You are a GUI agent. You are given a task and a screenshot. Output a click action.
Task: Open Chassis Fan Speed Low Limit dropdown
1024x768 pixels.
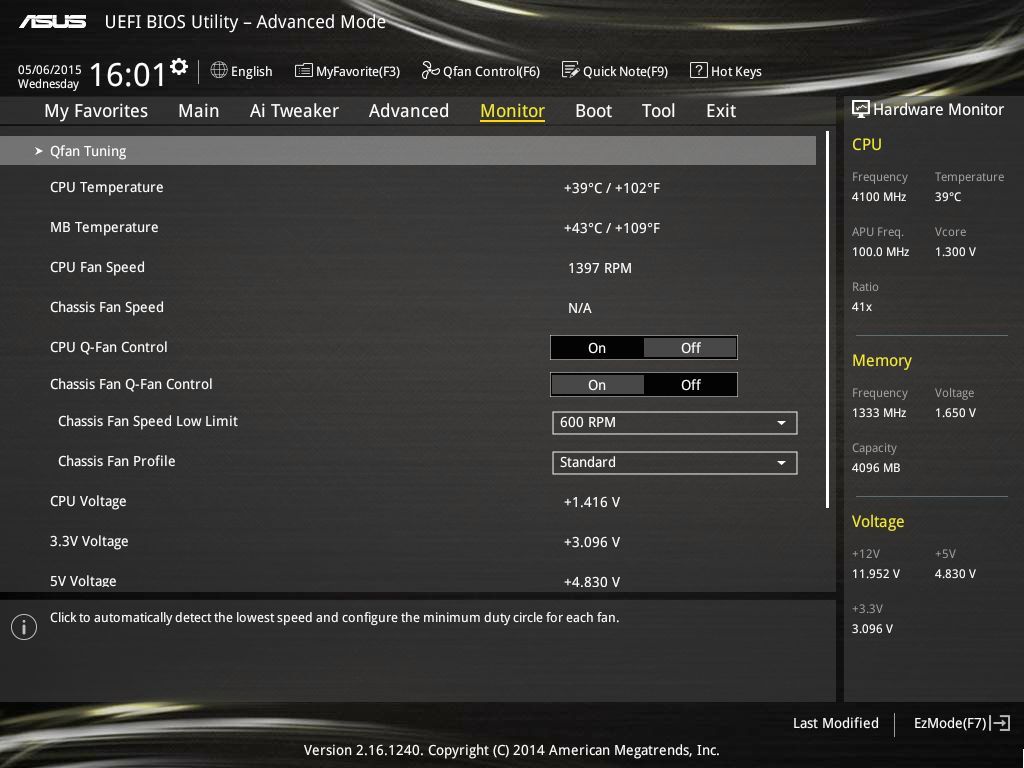(674, 422)
